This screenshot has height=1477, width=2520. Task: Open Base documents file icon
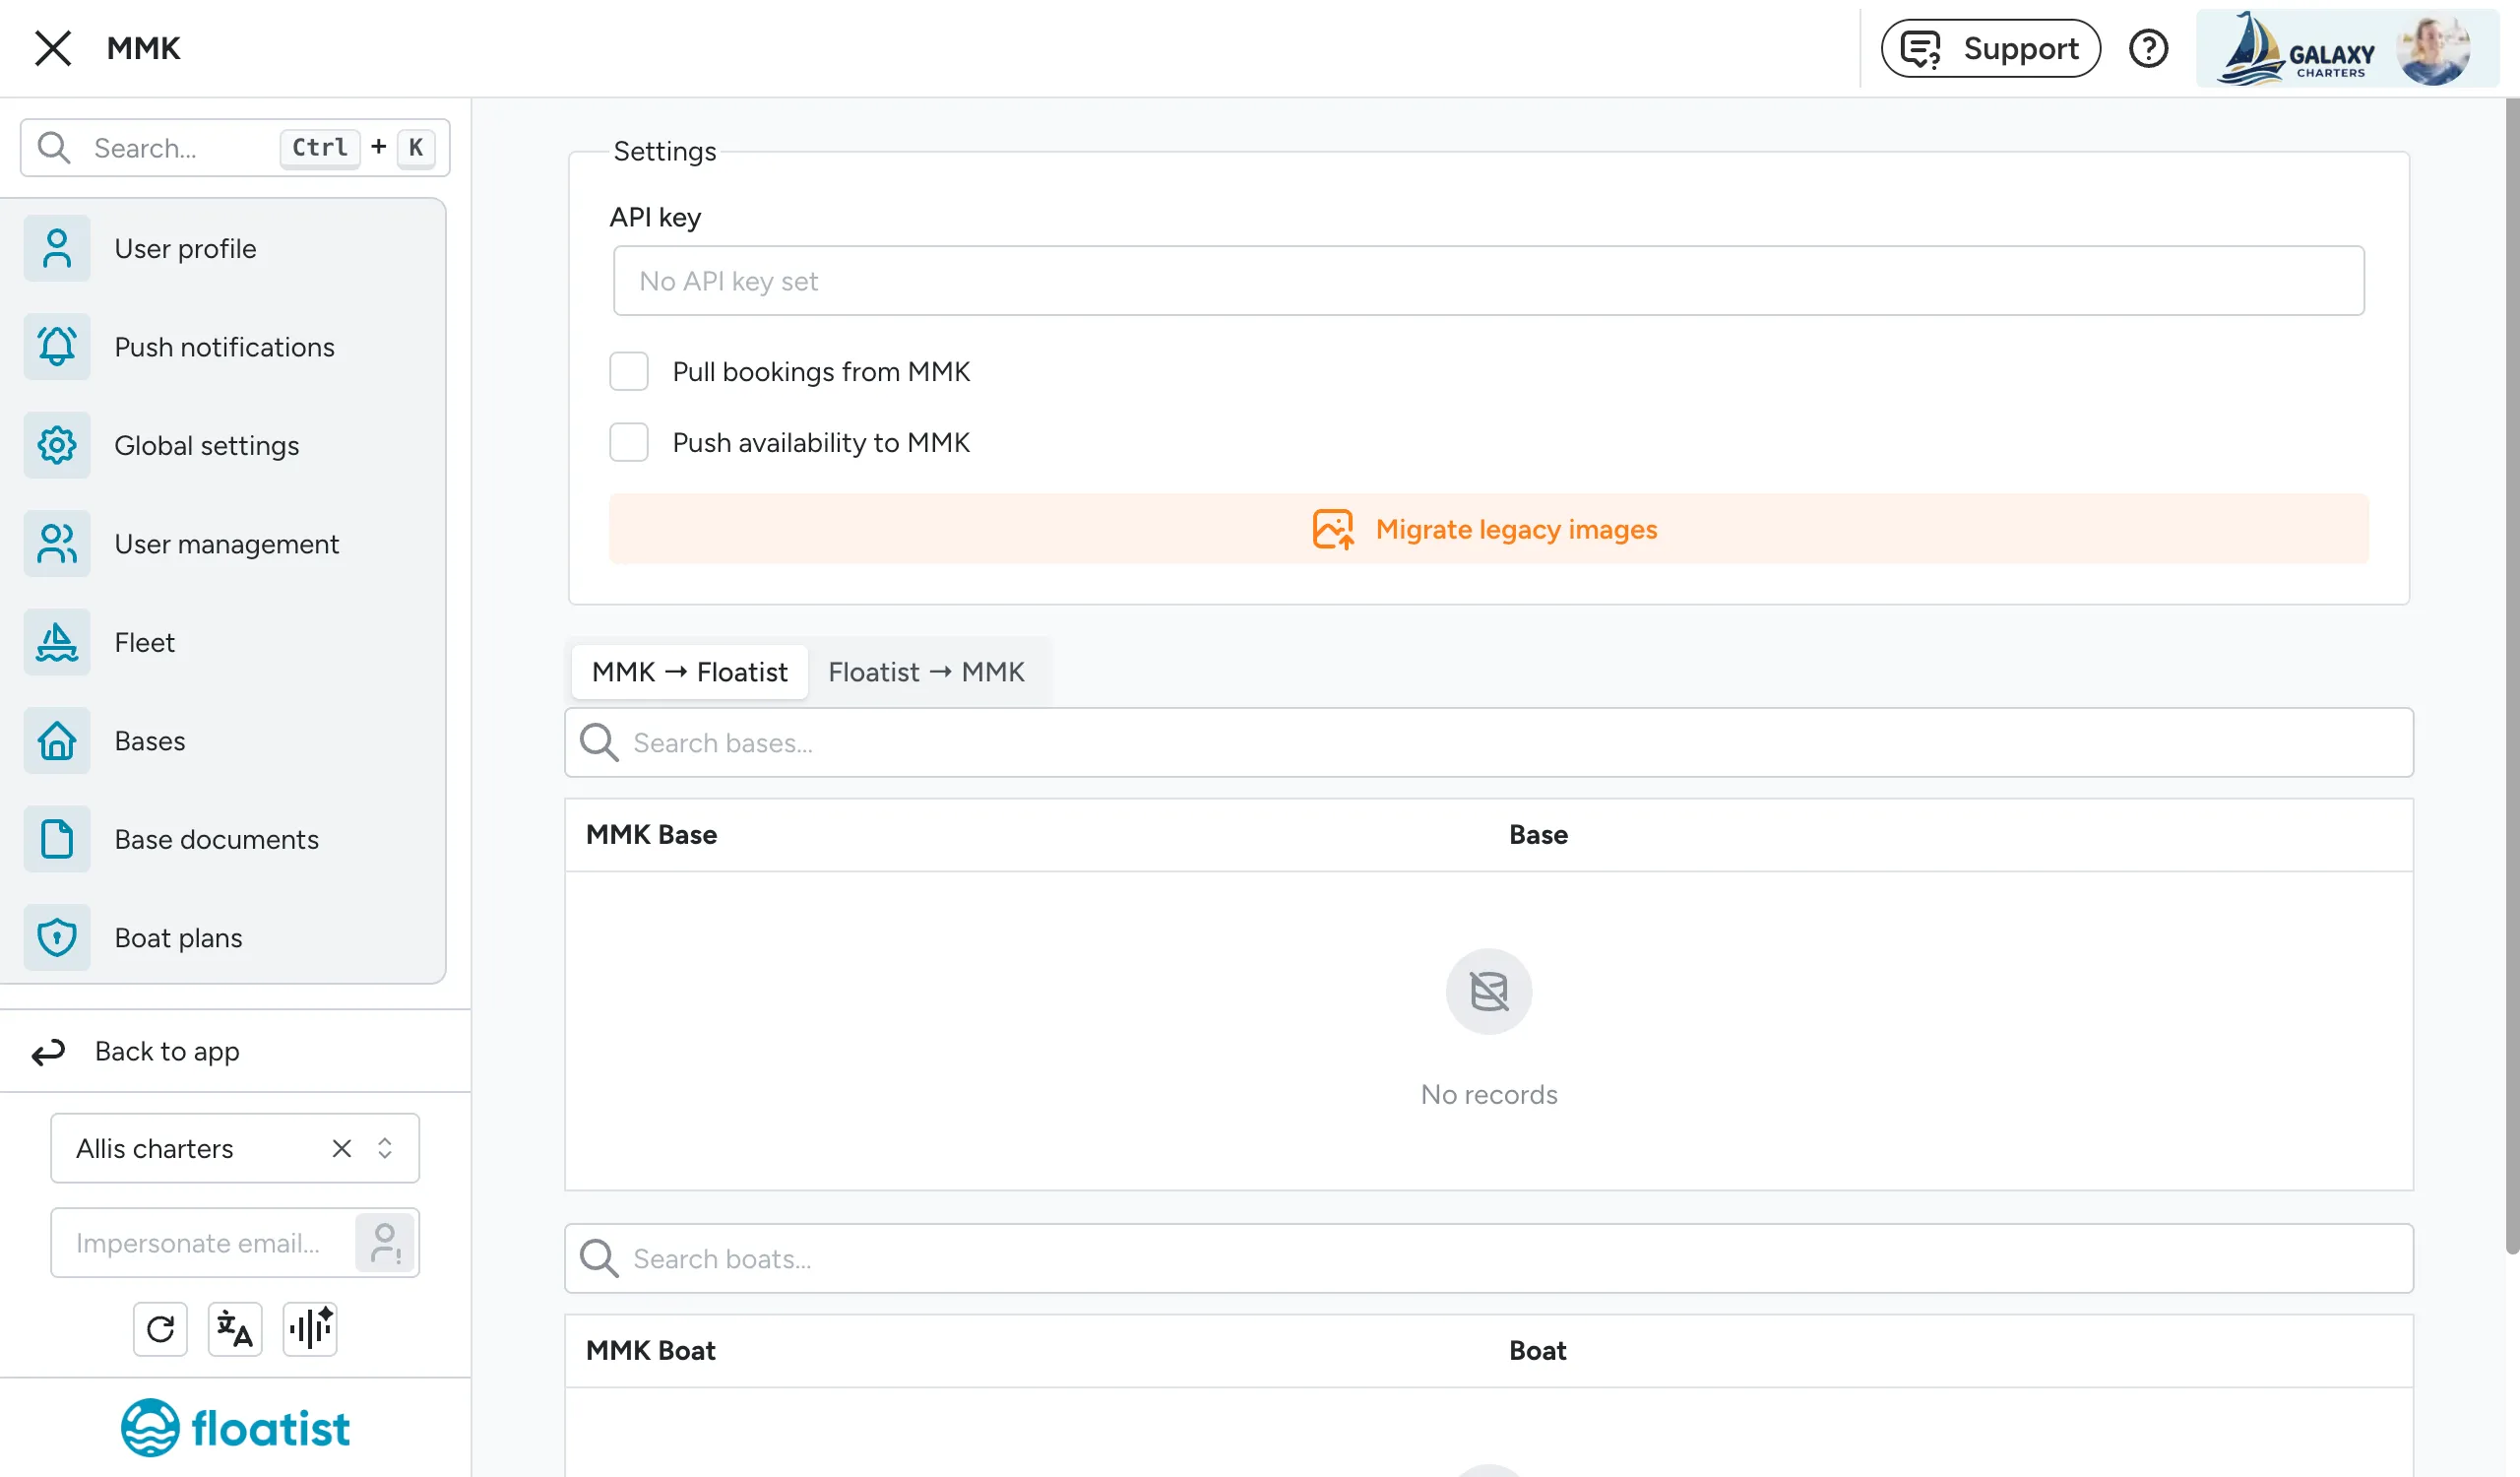pyautogui.click(x=57, y=839)
